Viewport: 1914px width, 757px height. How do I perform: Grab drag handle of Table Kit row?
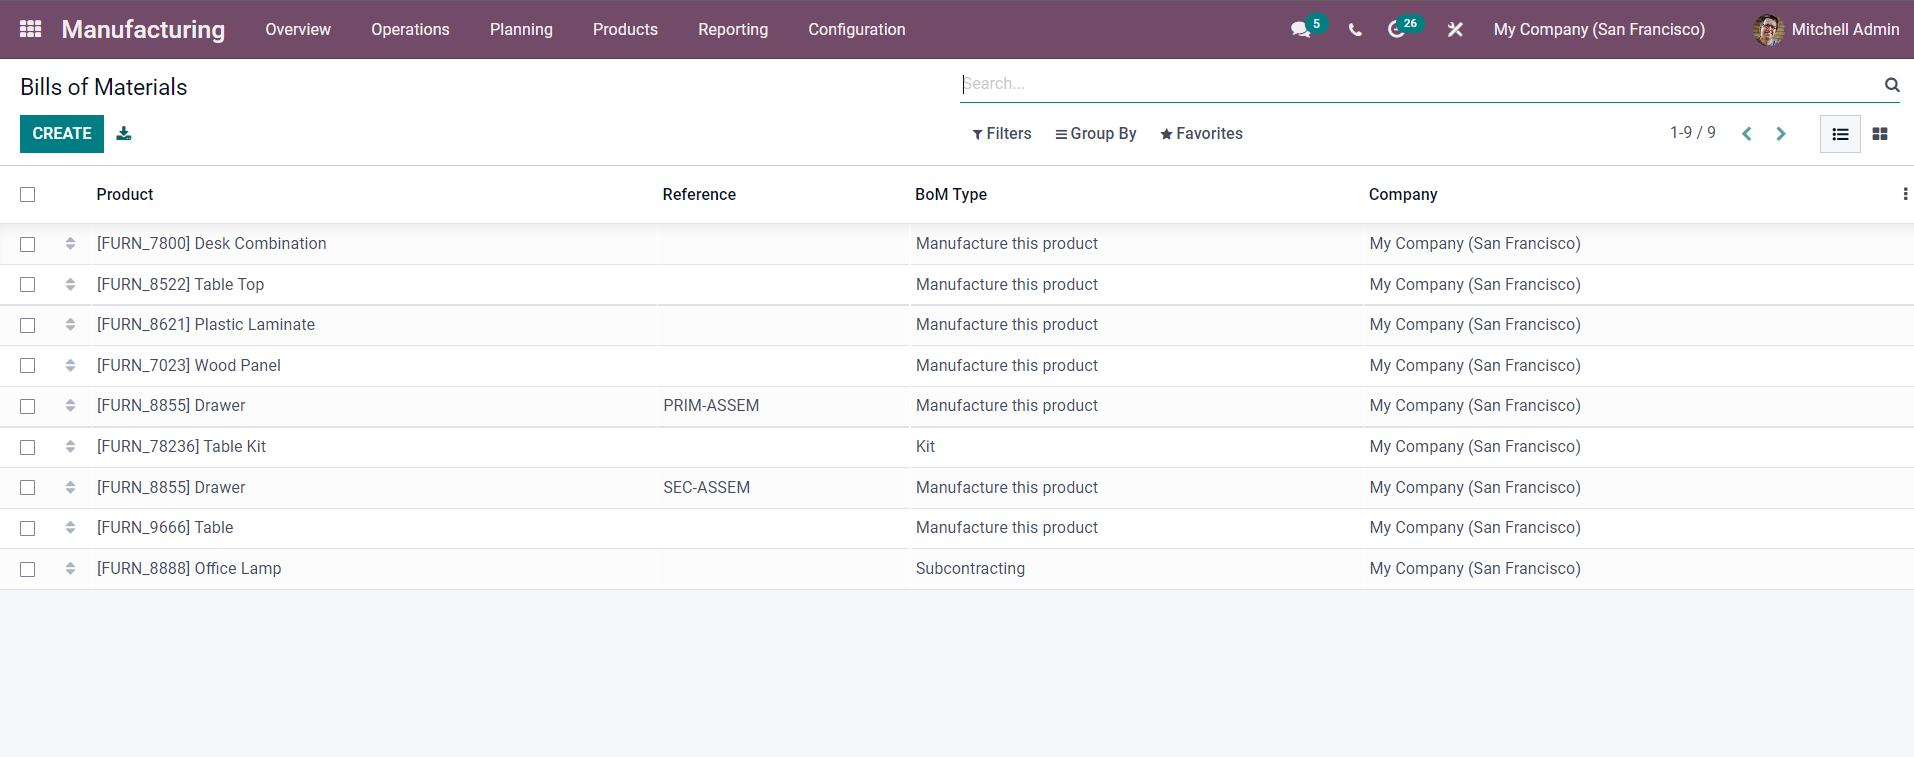[70, 446]
